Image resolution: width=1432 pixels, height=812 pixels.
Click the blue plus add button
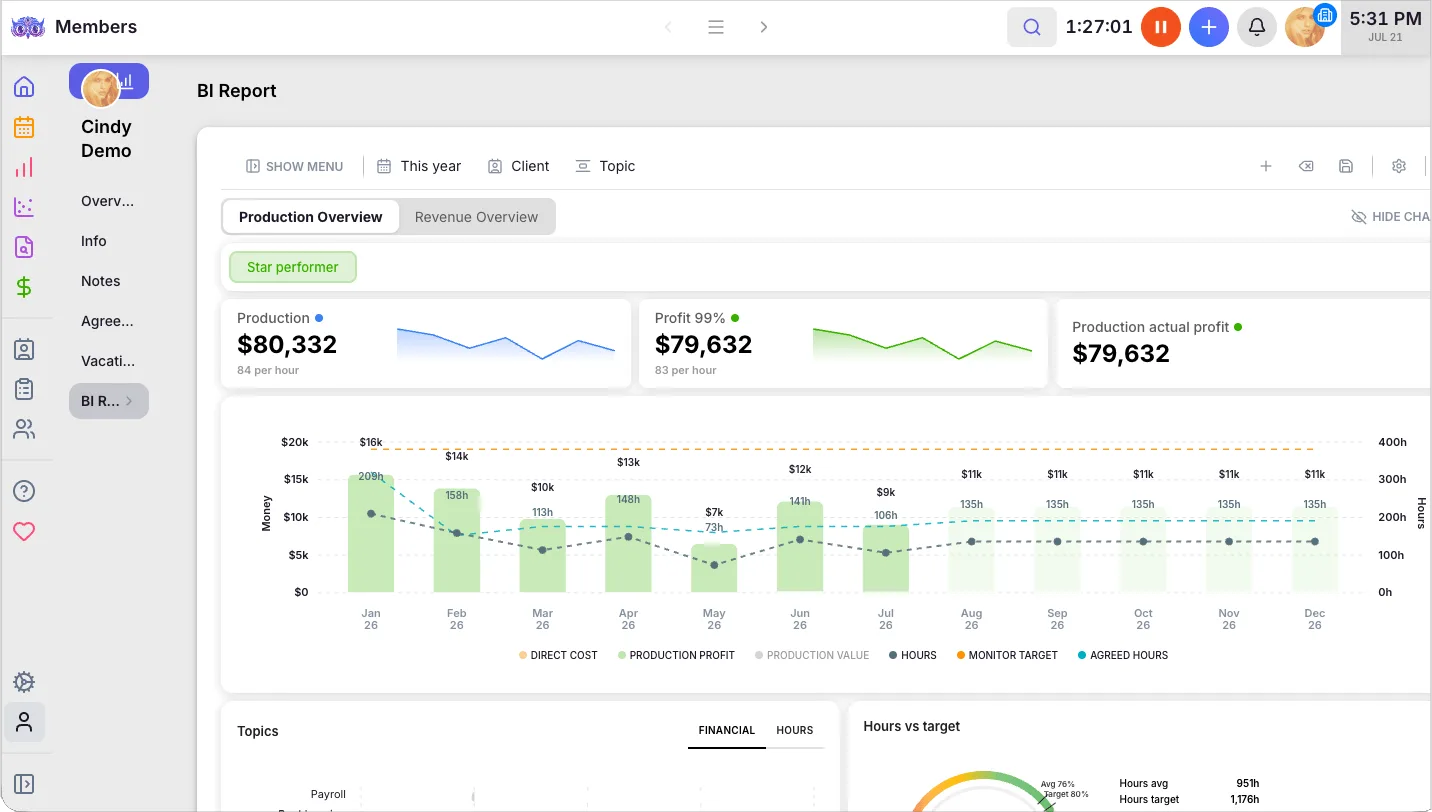tap(1209, 27)
